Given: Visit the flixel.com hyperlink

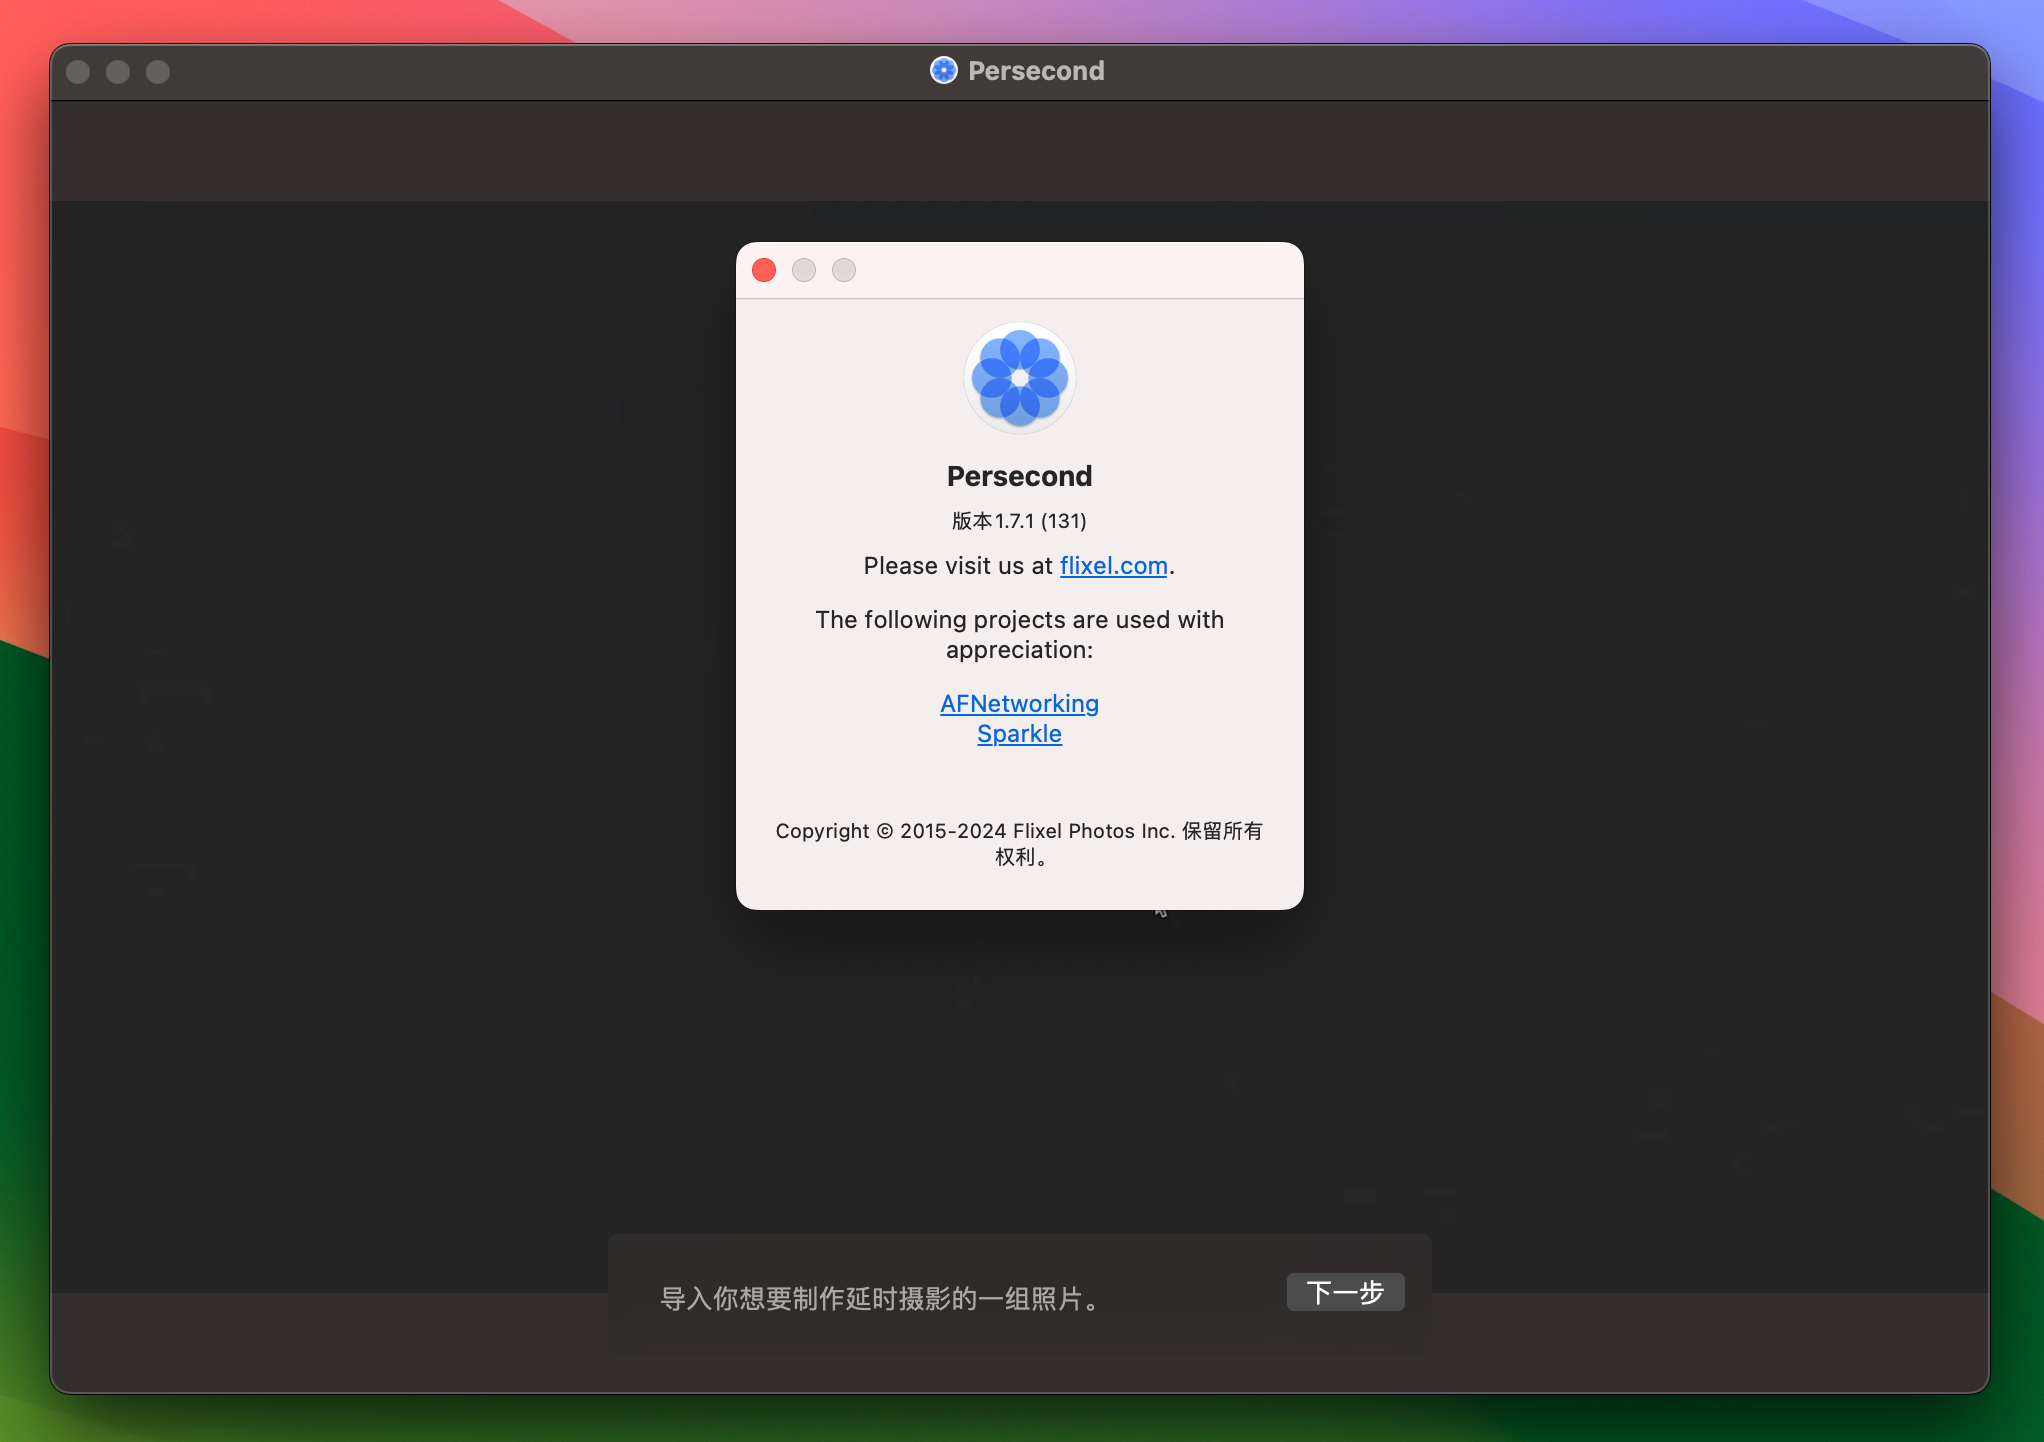Looking at the screenshot, I should click(x=1114, y=565).
